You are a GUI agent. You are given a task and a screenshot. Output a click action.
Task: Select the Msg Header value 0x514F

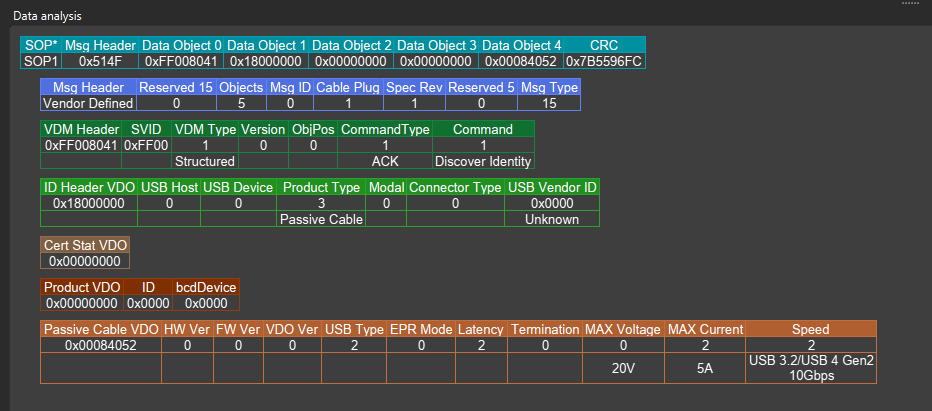(x=99, y=61)
